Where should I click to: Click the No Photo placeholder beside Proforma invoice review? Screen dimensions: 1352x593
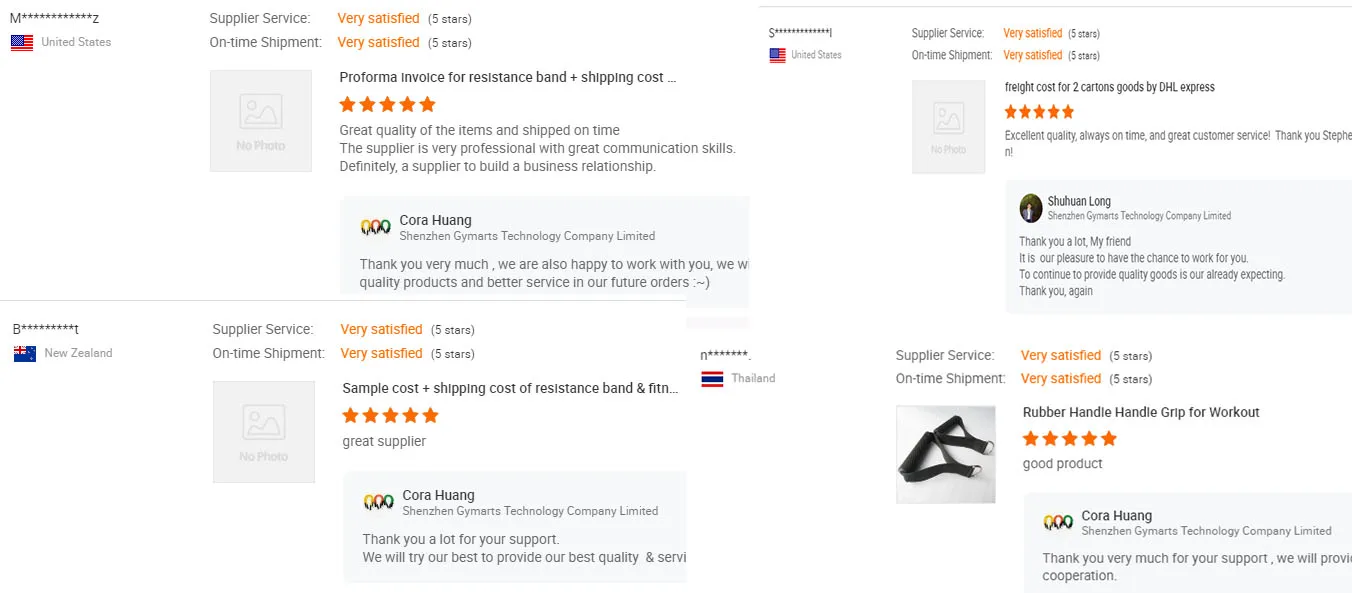pyautogui.click(x=261, y=121)
